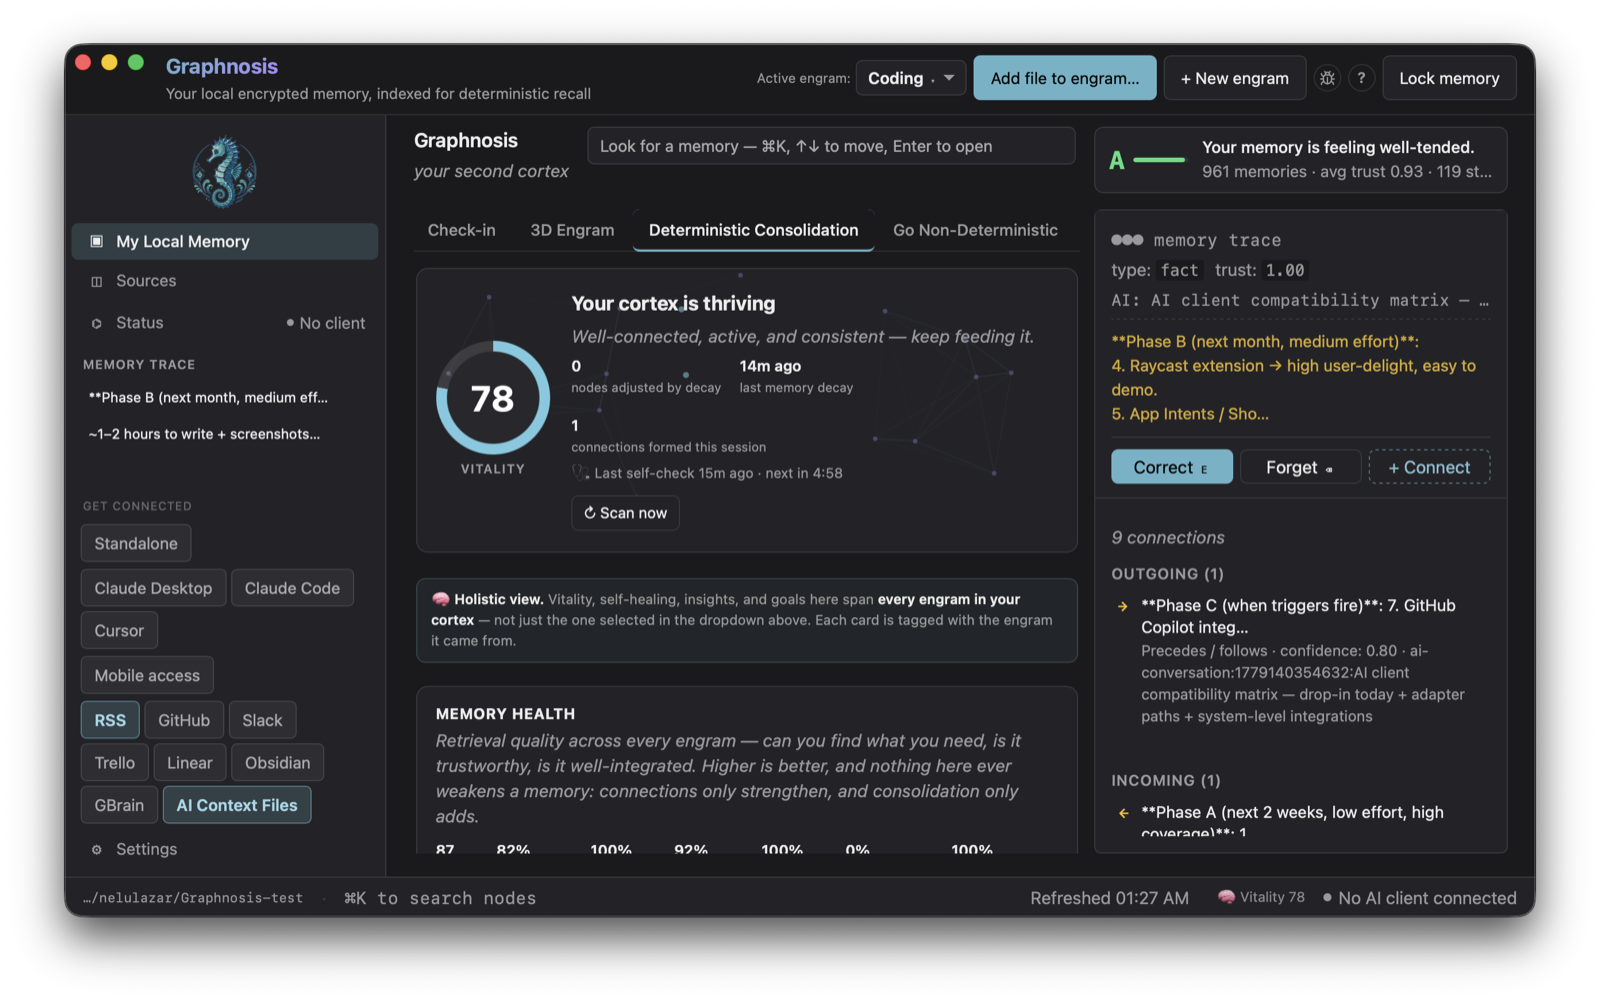Choose the Standalone connection option

[136, 543]
